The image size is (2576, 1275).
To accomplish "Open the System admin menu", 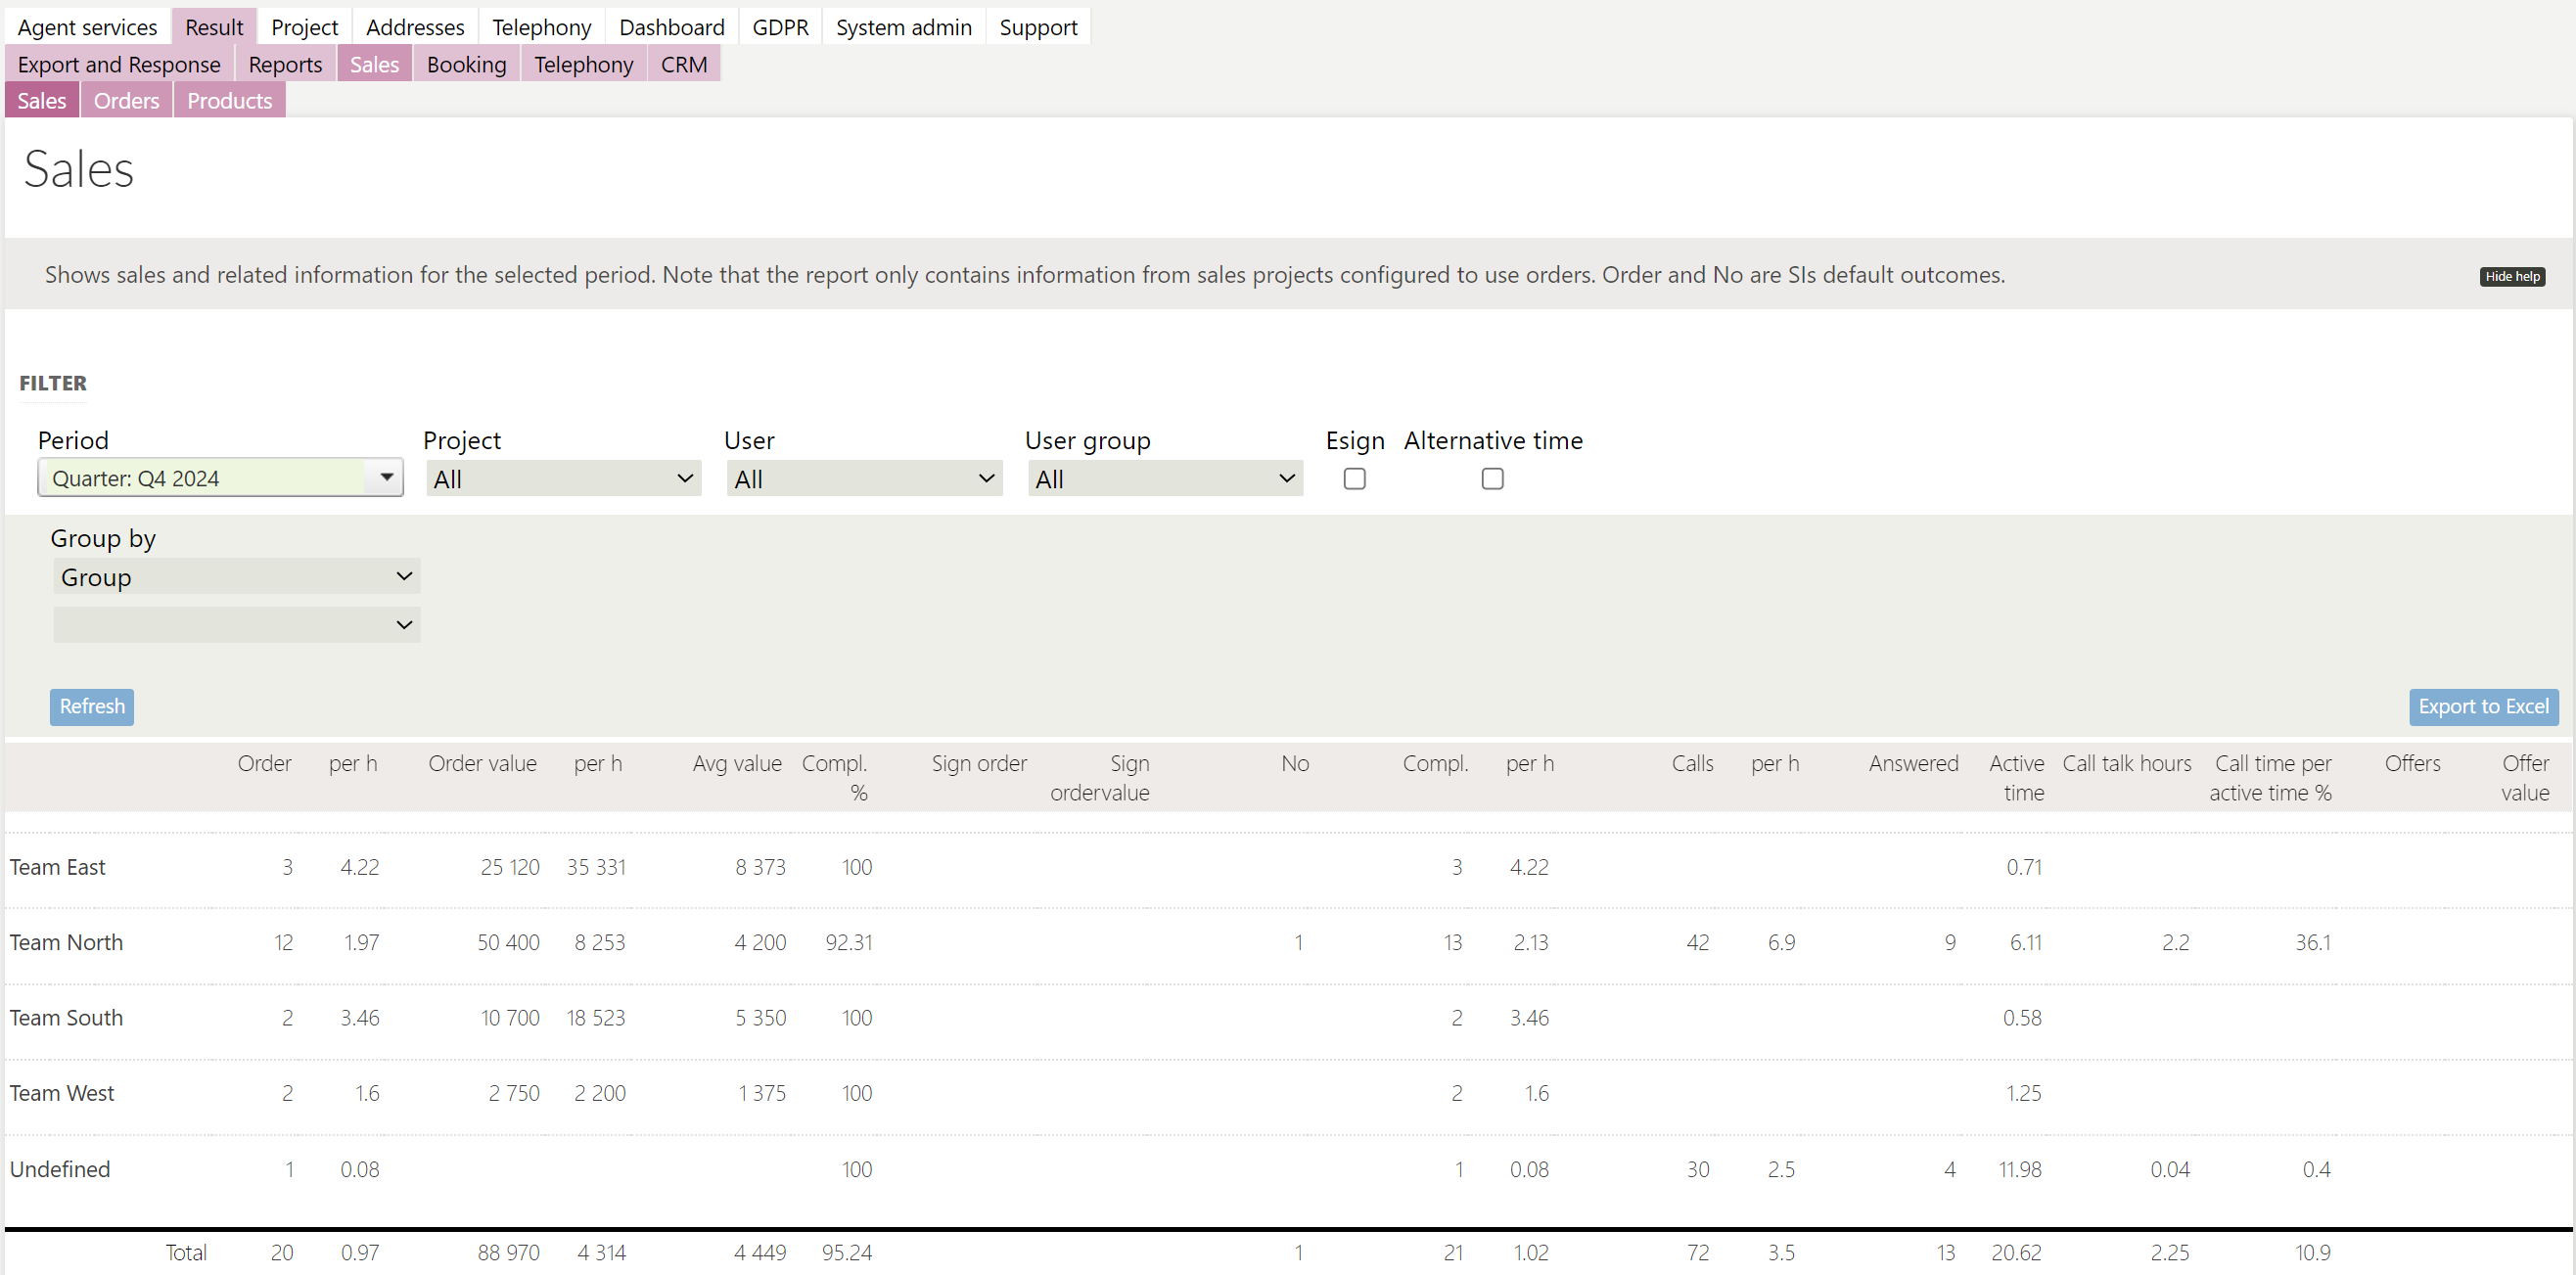I will coord(903,27).
